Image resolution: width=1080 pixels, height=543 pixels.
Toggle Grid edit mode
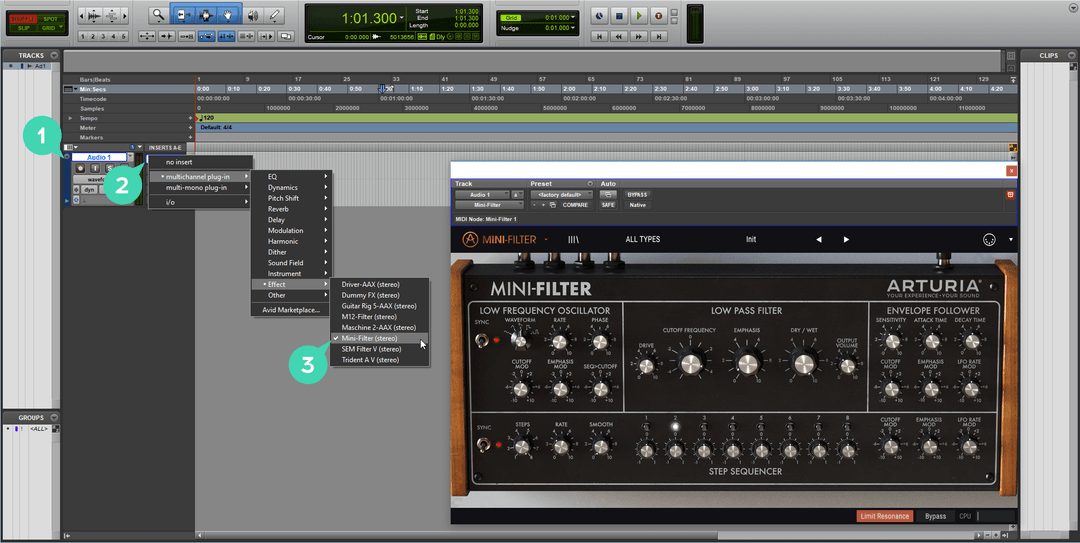[x=48, y=28]
